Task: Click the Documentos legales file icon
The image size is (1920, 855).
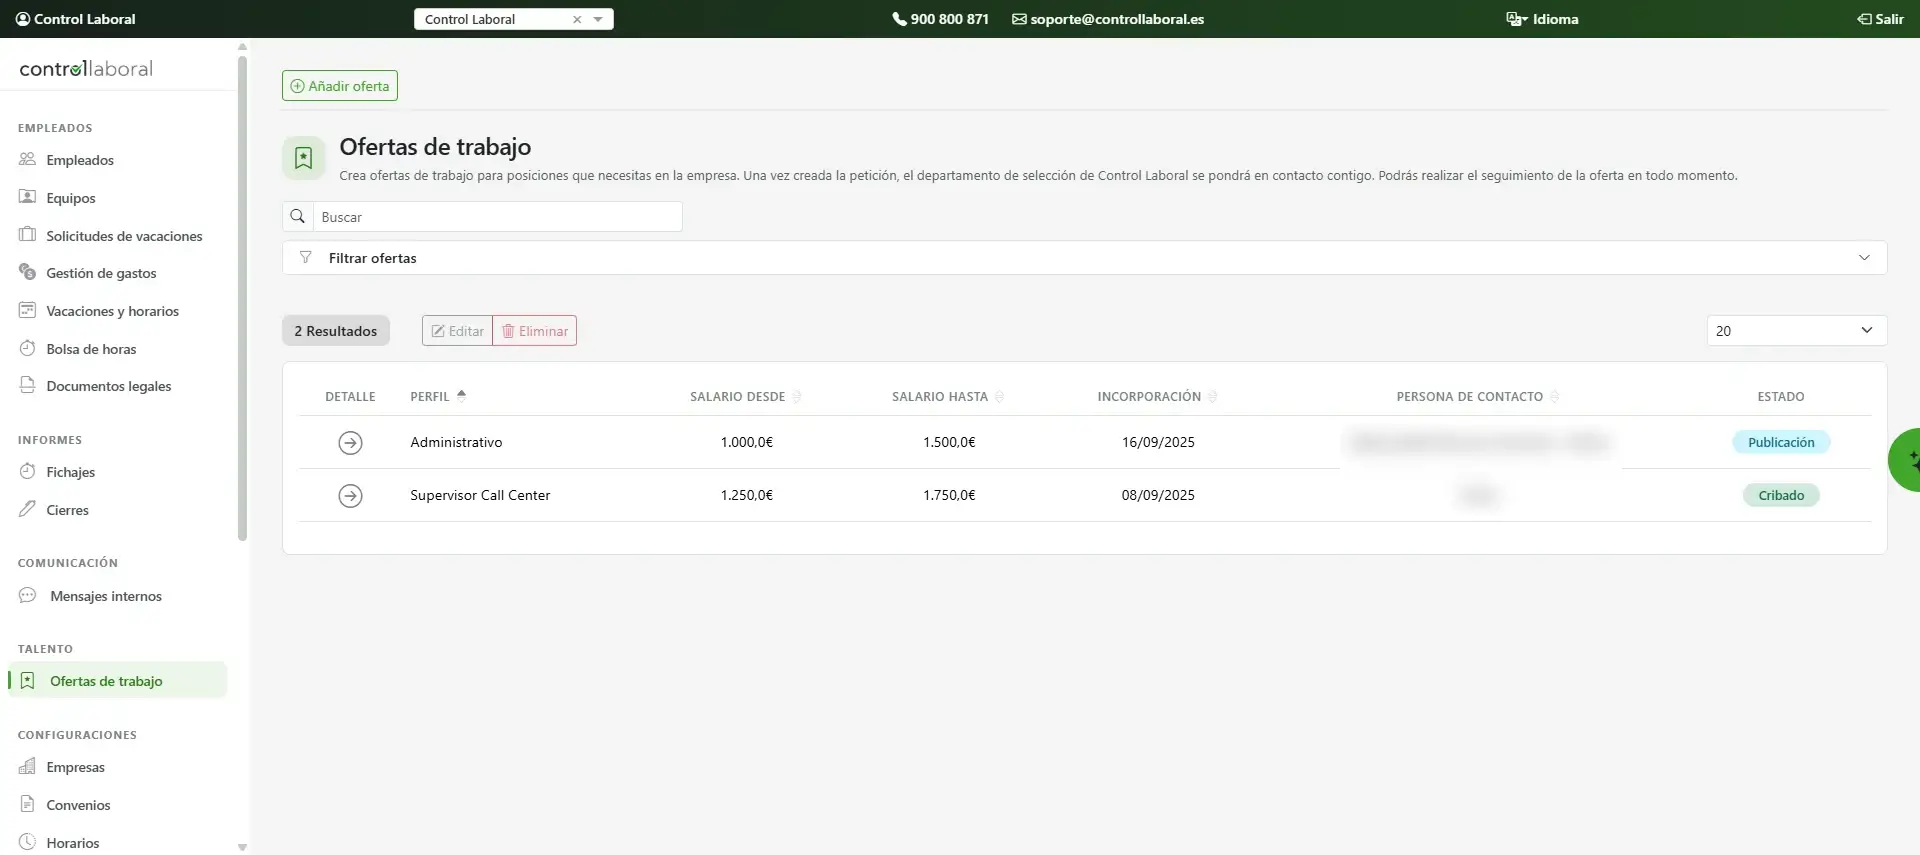Action: 27,385
